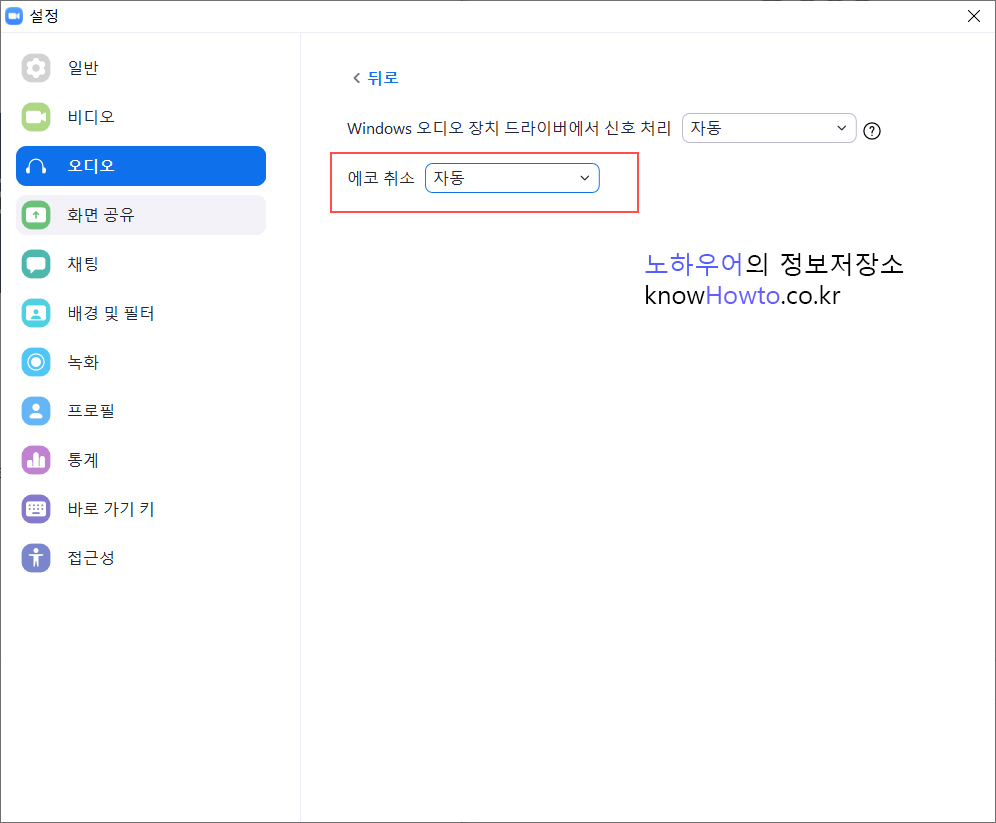The image size is (996, 823).
Task: Open 접근성 settings section
Action: tap(141, 558)
